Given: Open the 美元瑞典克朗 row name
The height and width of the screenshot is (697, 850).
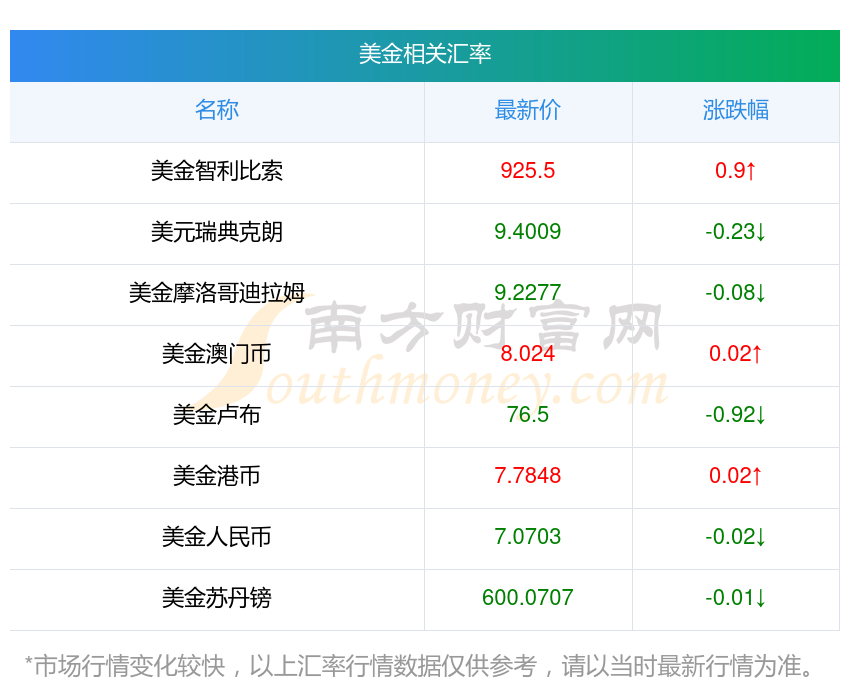Looking at the screenshot, I should click(x=217, y=232).
